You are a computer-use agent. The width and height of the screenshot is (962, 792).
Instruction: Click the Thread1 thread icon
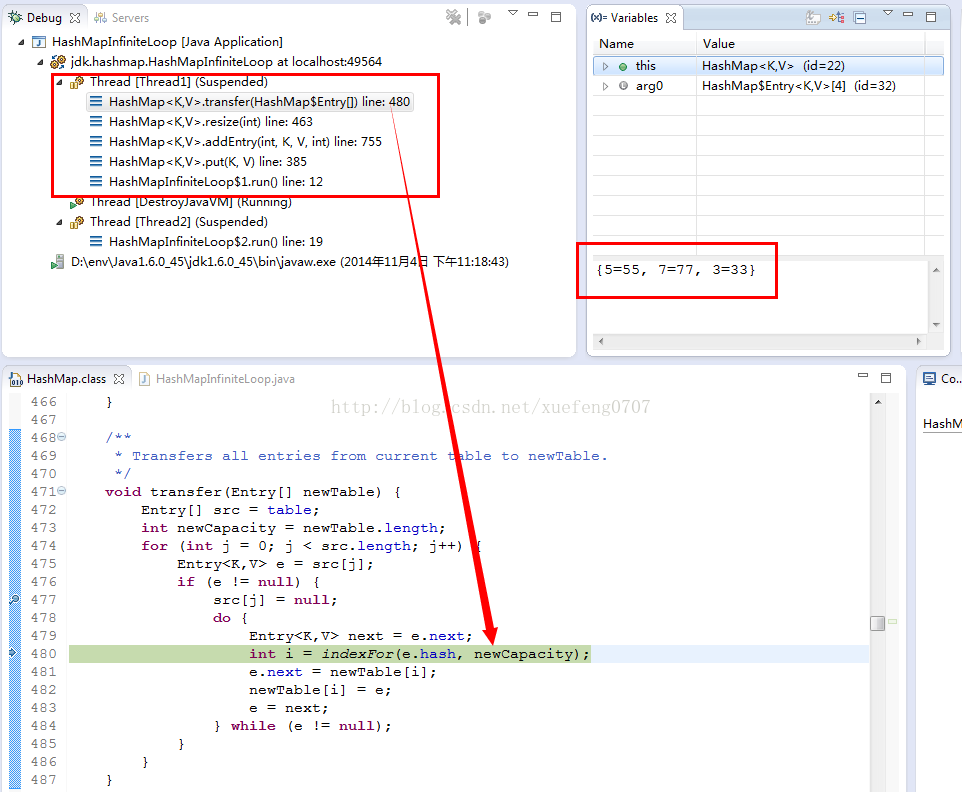pos(77,82)
